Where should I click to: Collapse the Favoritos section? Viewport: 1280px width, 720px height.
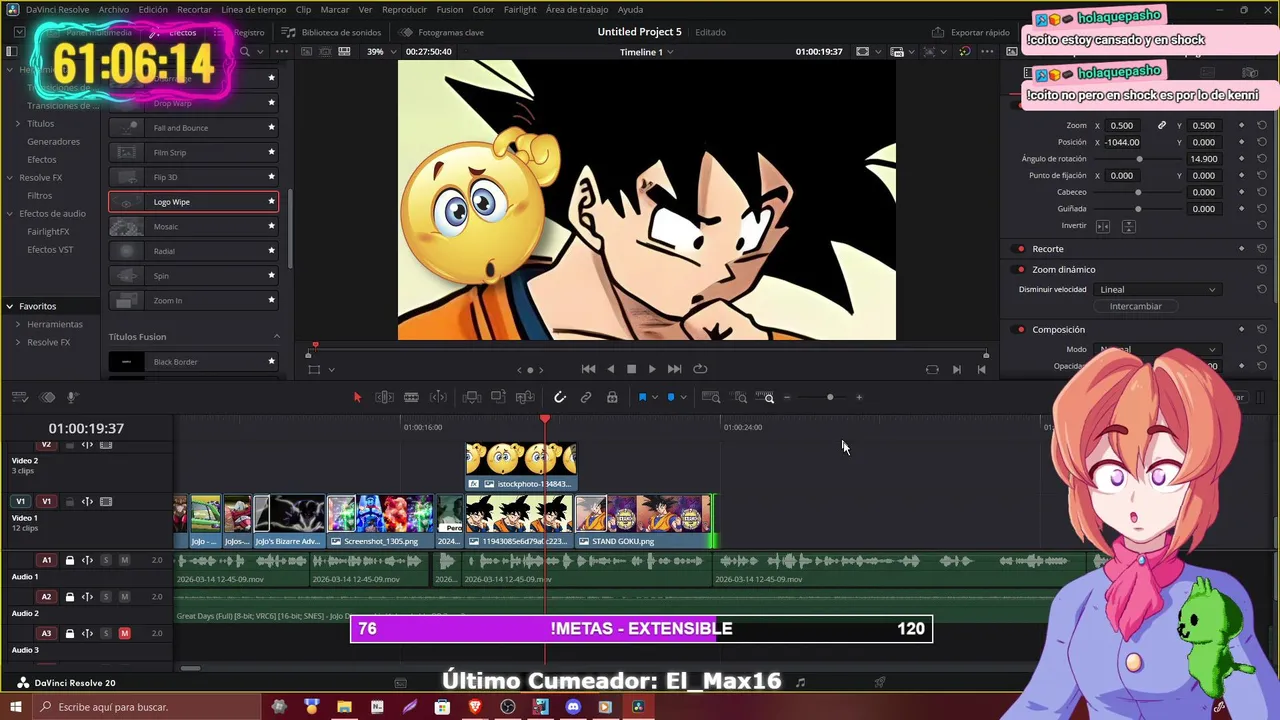[9, 306]
